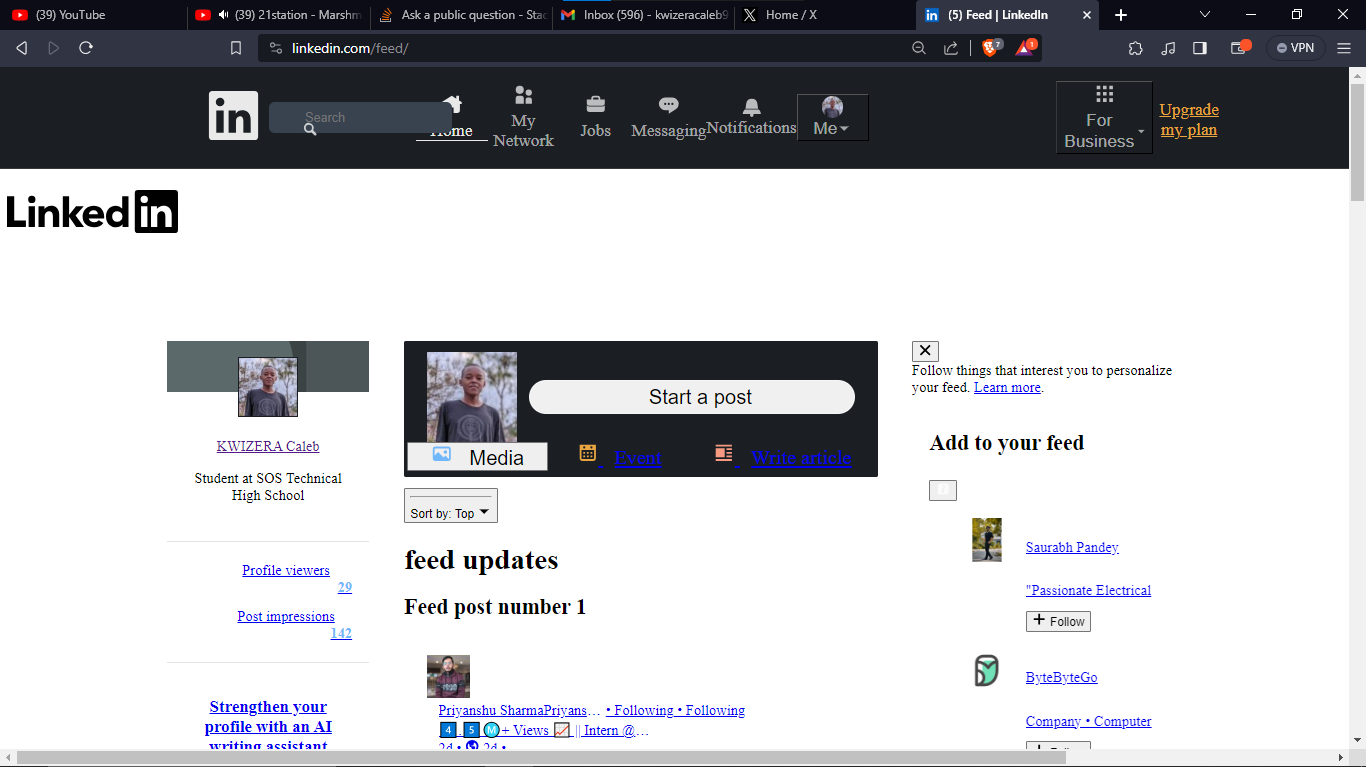Click the Event link
The image size is (1366, 767).
(x=637, y=458)
